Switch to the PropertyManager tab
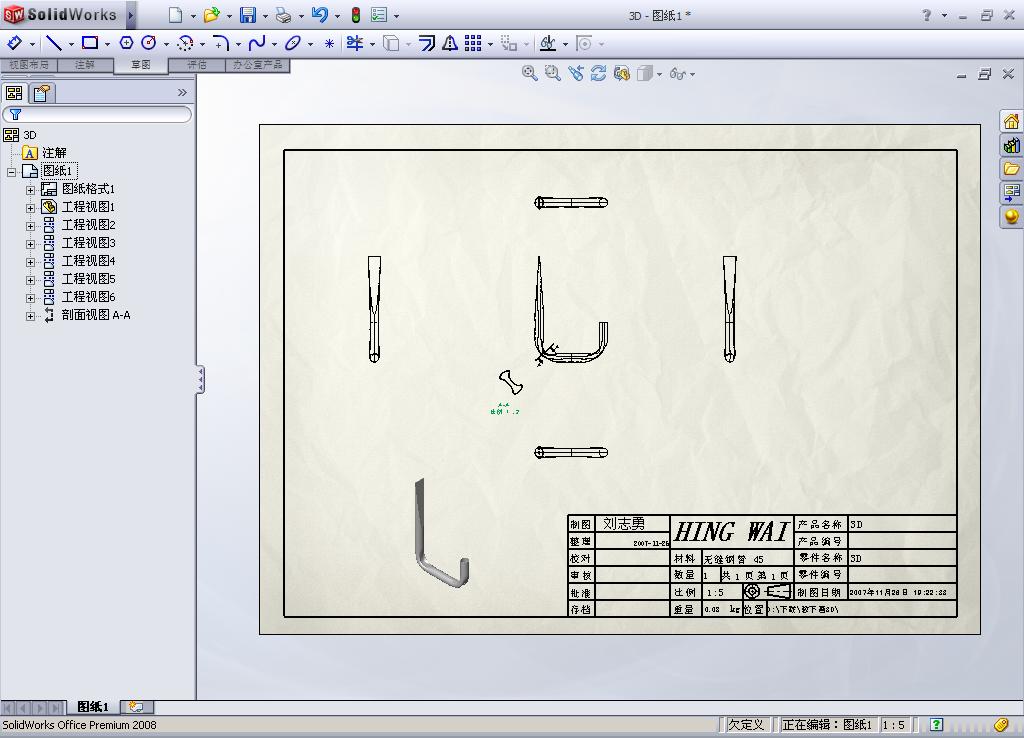The width and height of the screenshot is (1024, 738). click(42, 93)
